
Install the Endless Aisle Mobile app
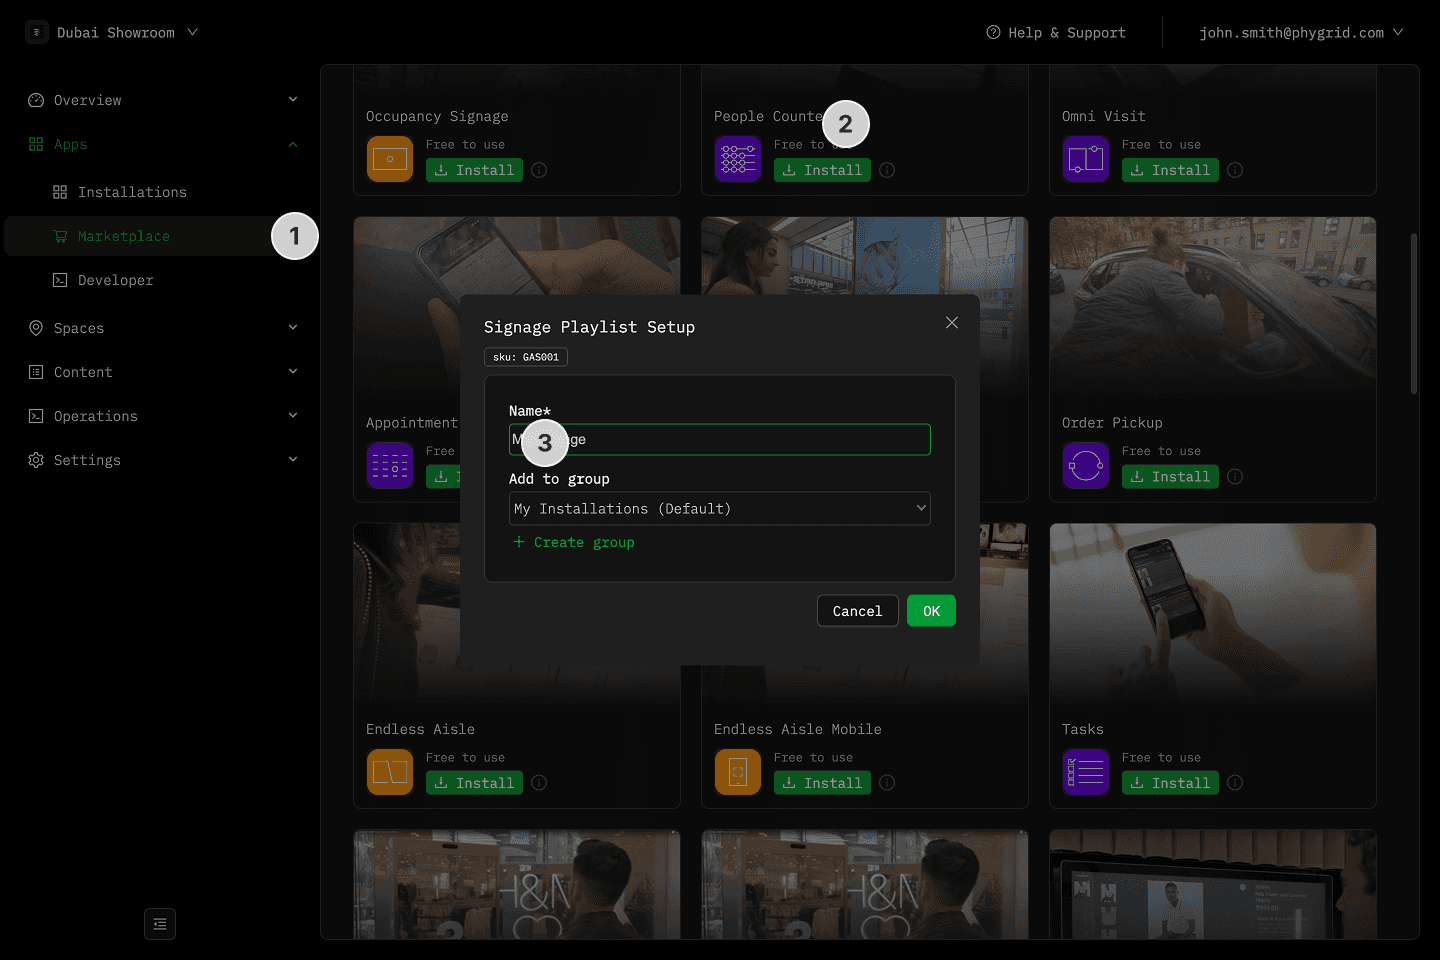[822, 782]
